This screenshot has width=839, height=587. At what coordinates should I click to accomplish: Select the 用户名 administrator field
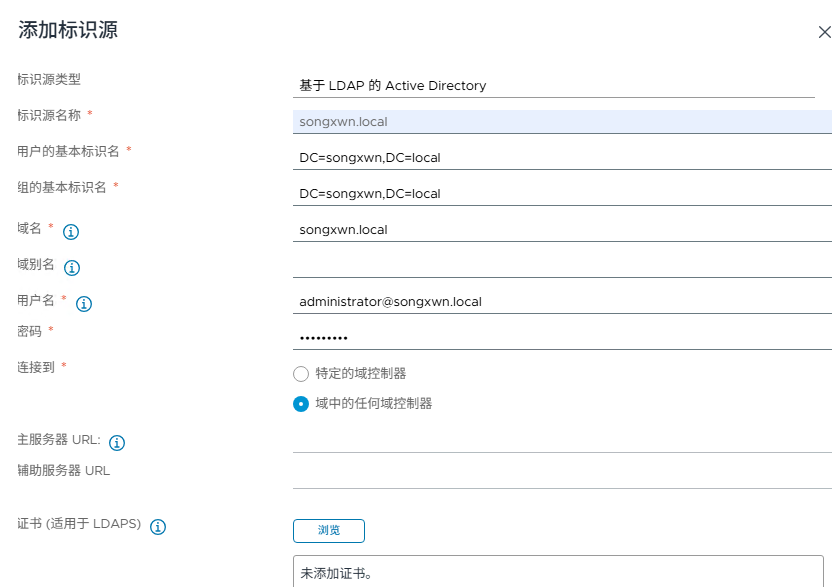[550, 301]
